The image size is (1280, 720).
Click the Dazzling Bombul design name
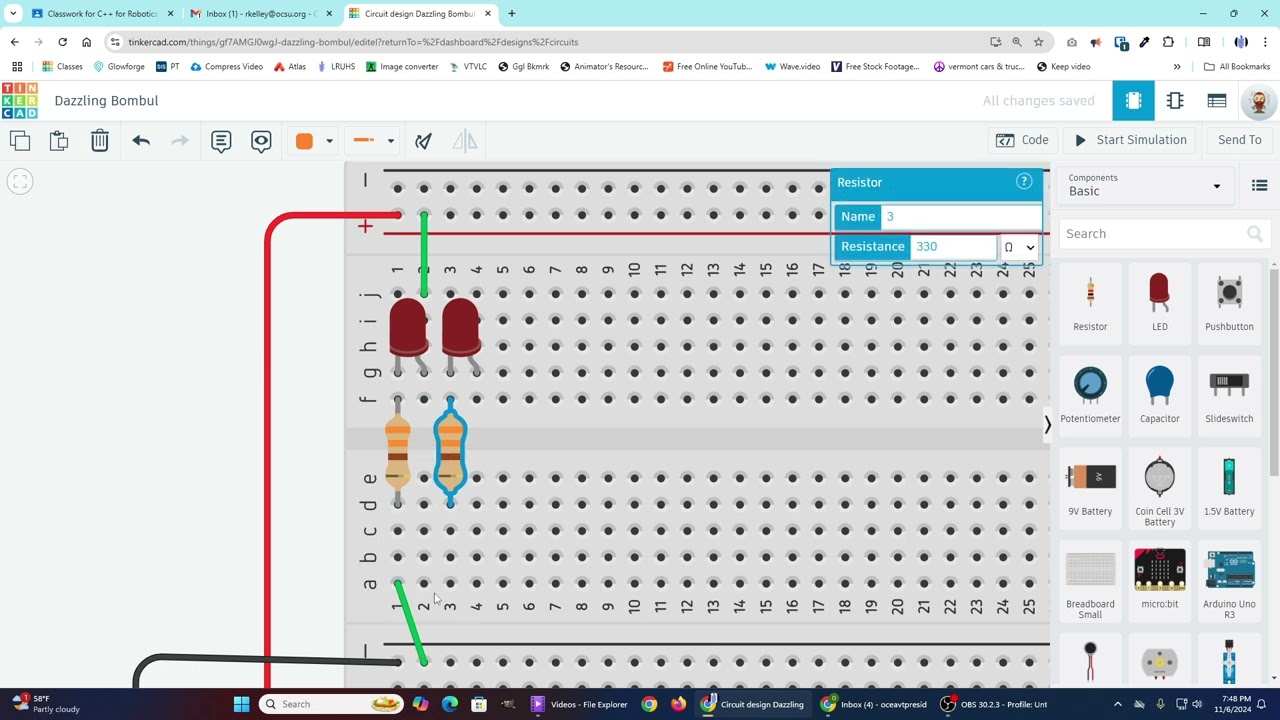pyautogui.click(x=106, y=101)
